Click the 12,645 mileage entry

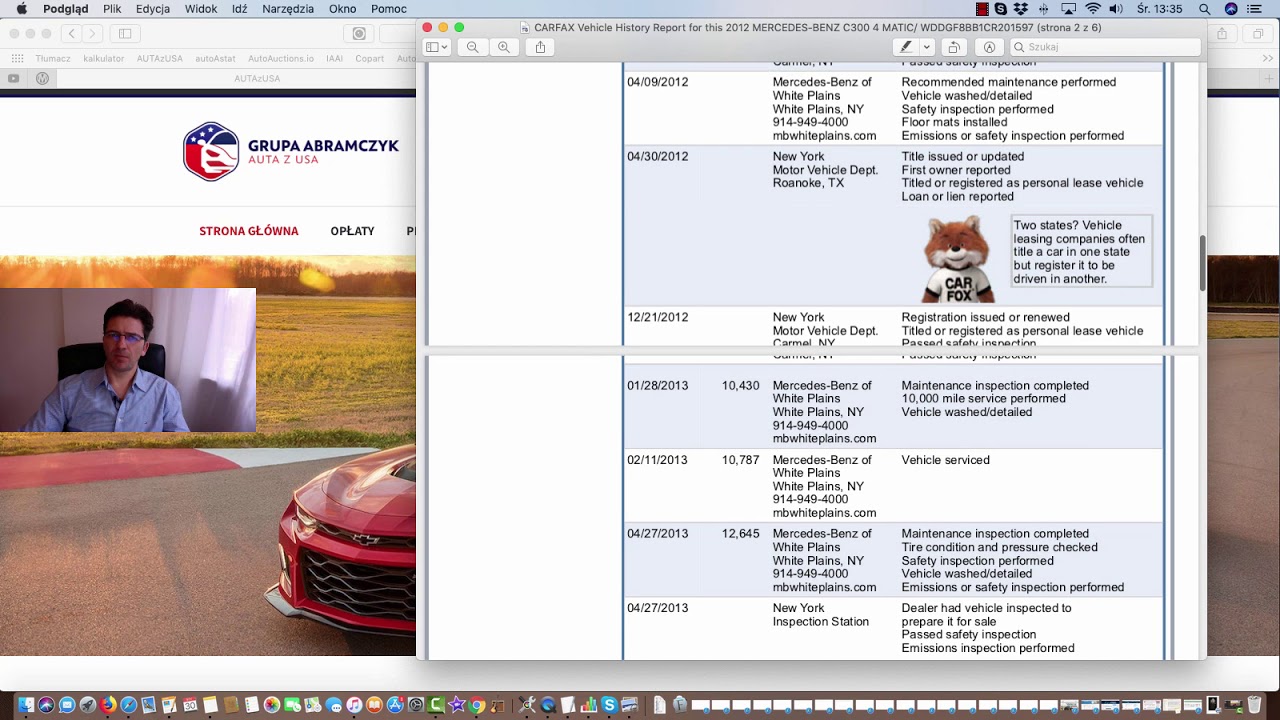[x=740, y=534]
